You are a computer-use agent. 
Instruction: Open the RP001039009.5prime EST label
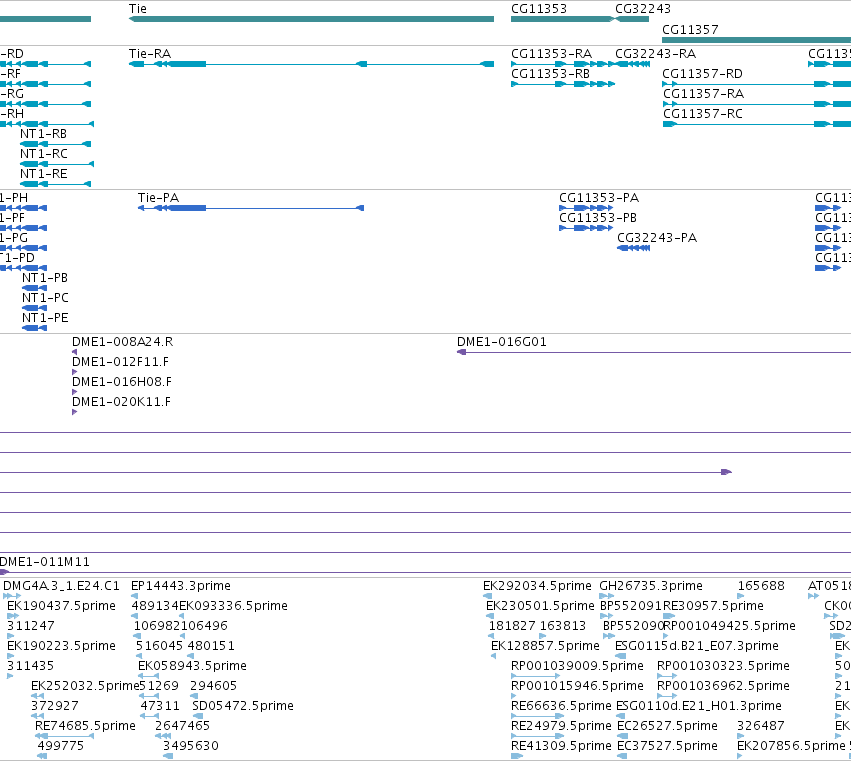pyautogui.click(x=577, y=666)
